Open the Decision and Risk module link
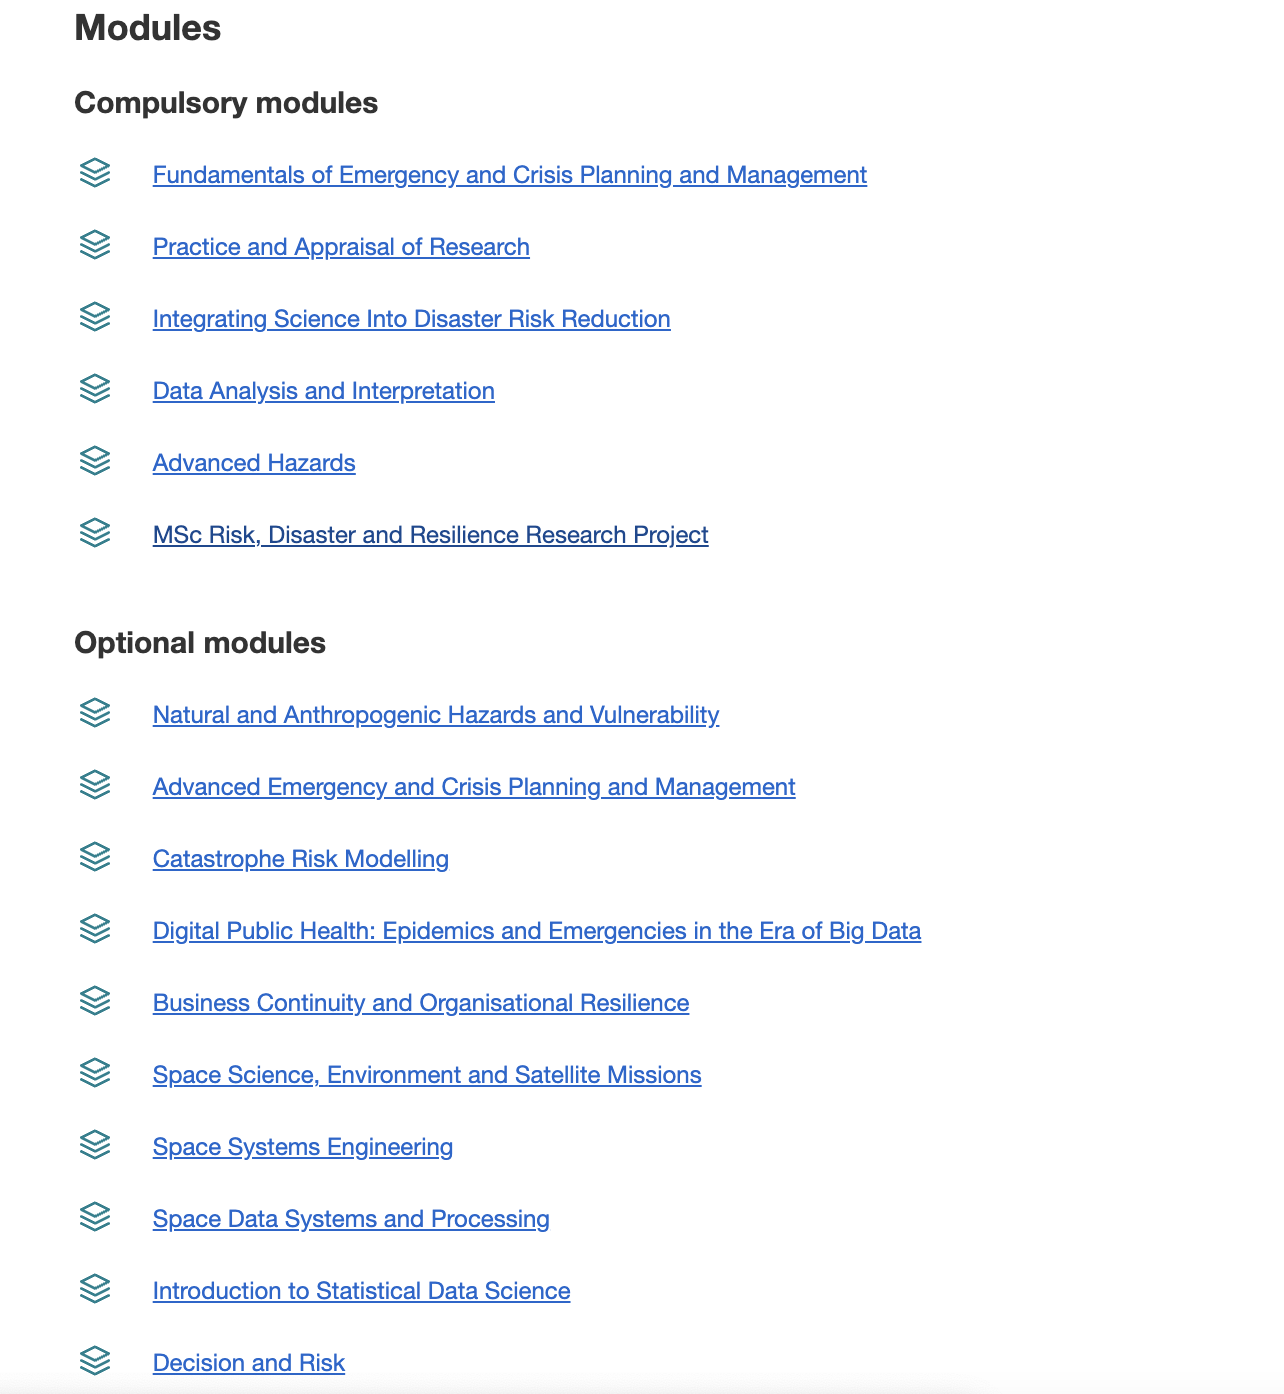The image size is (1284, 1394). [x=249, y=1363]
